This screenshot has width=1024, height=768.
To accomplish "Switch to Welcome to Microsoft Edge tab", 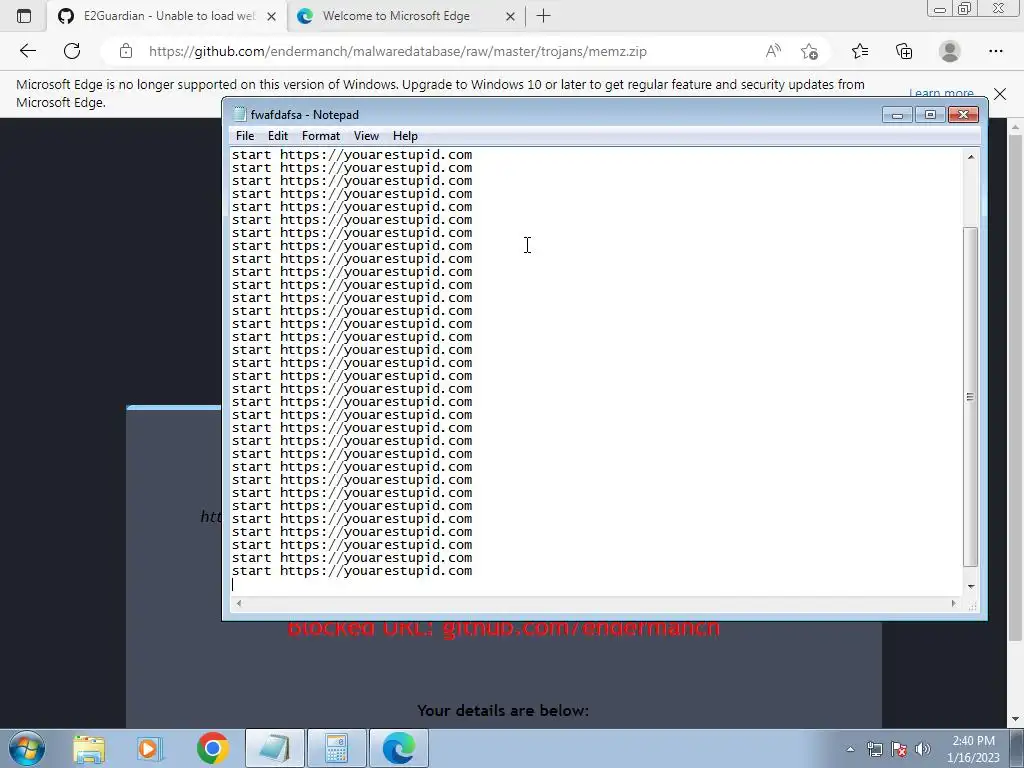I will click(406, 16).
